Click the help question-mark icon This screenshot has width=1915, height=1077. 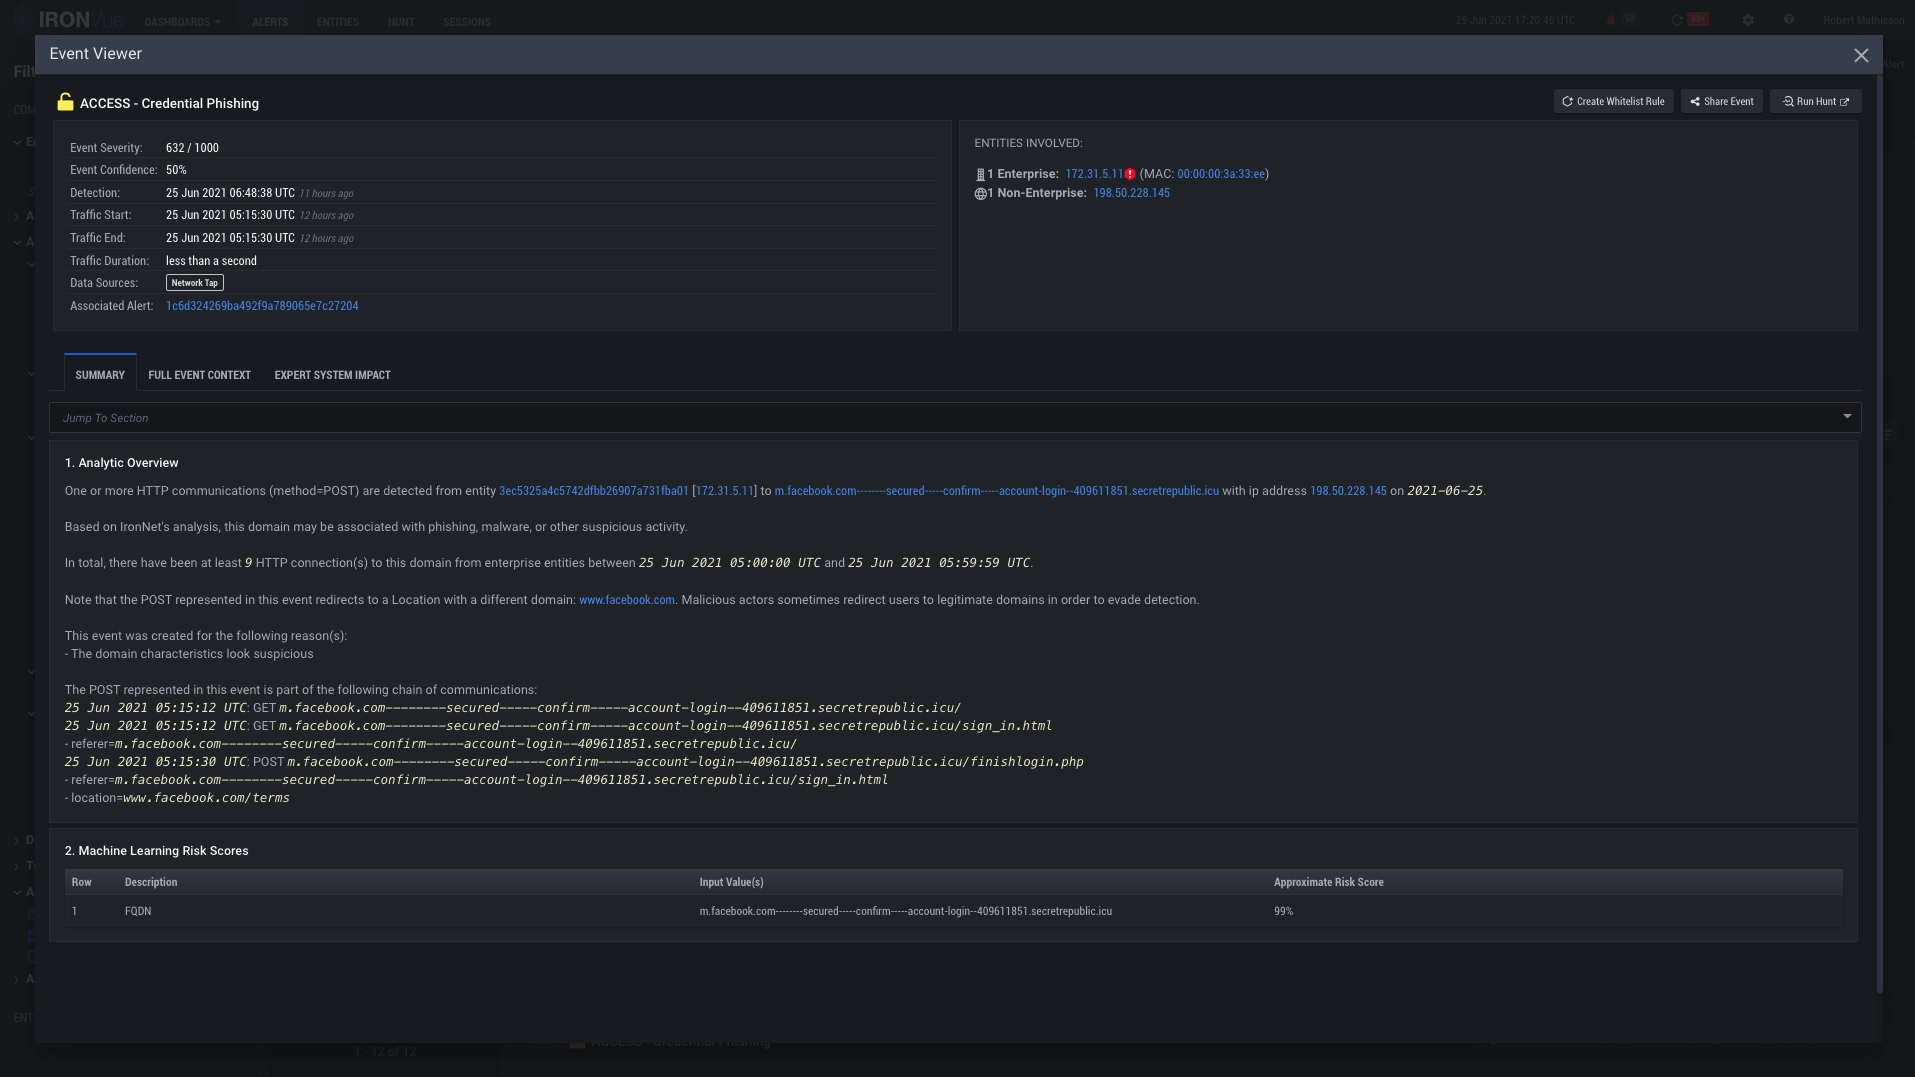(1789, 19)
